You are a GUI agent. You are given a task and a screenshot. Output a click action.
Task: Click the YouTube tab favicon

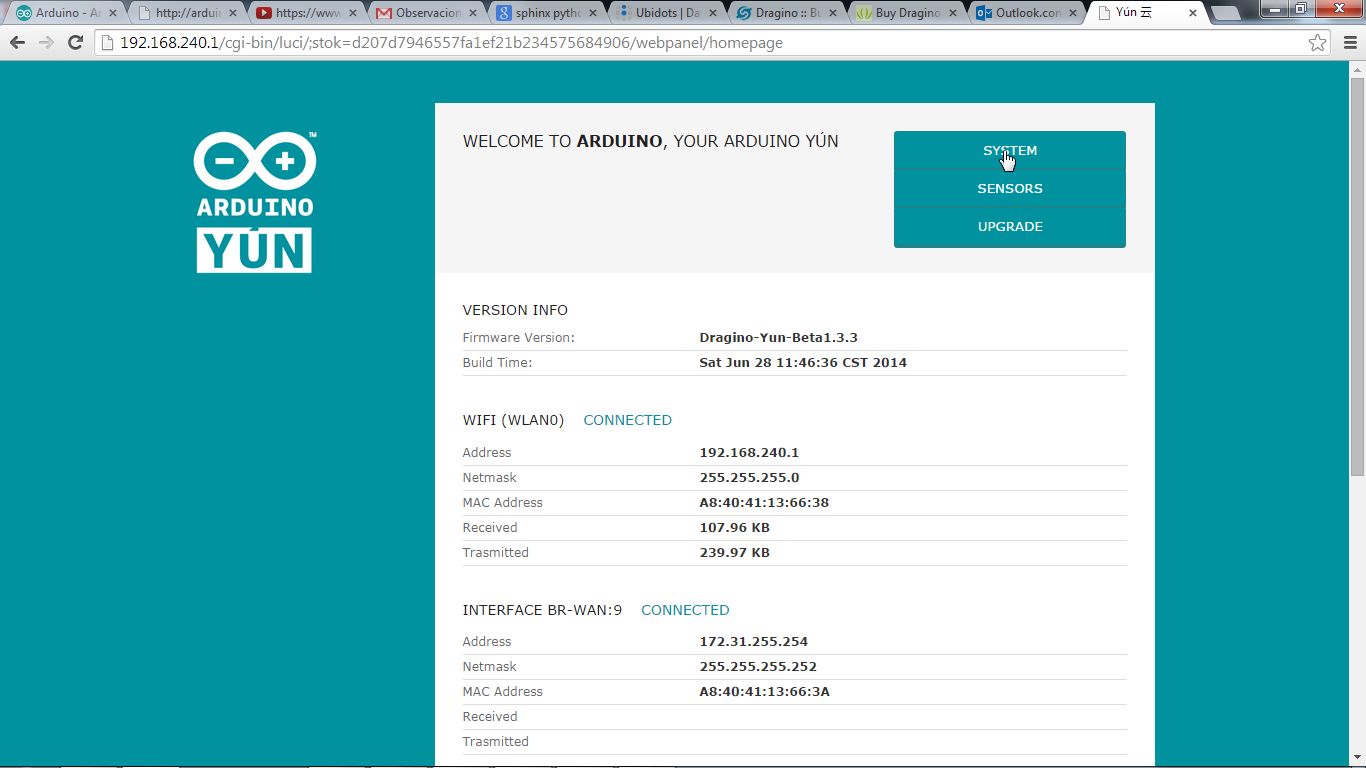point(264,14)
